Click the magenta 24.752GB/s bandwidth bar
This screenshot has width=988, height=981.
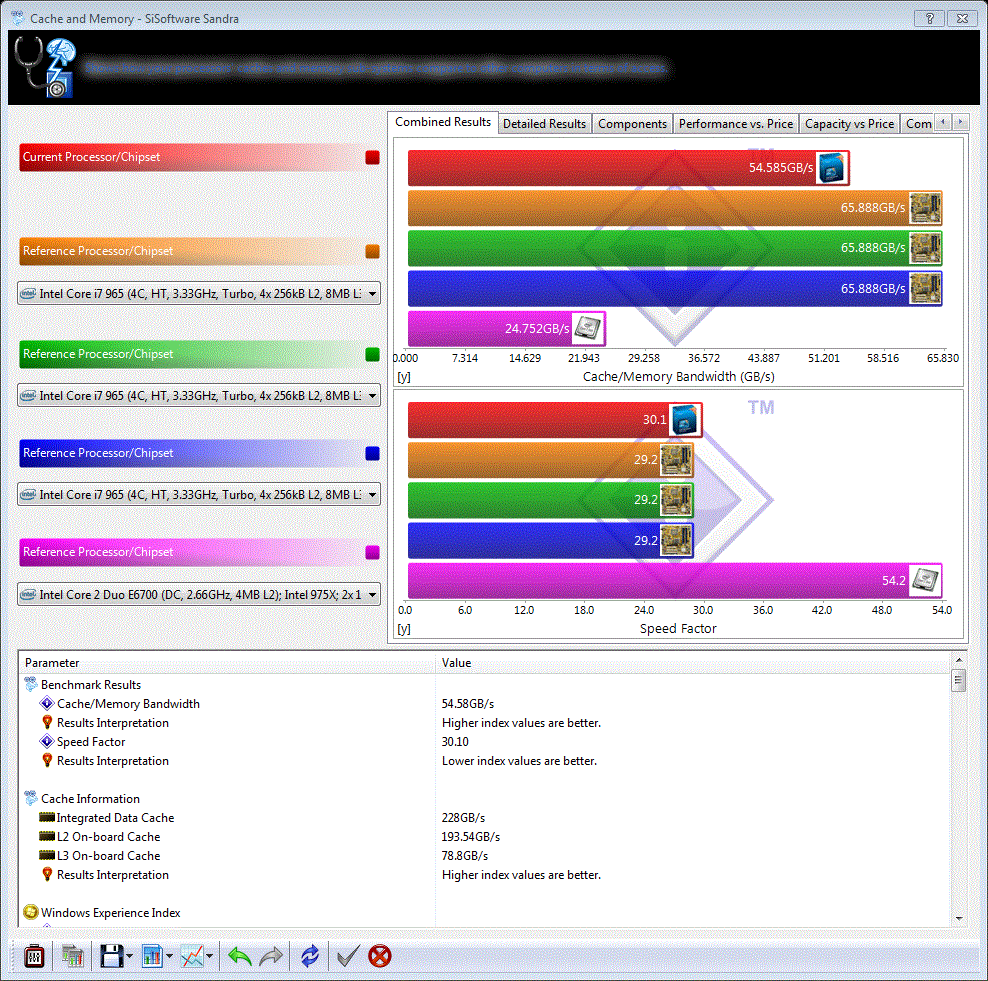coord(507,328)
